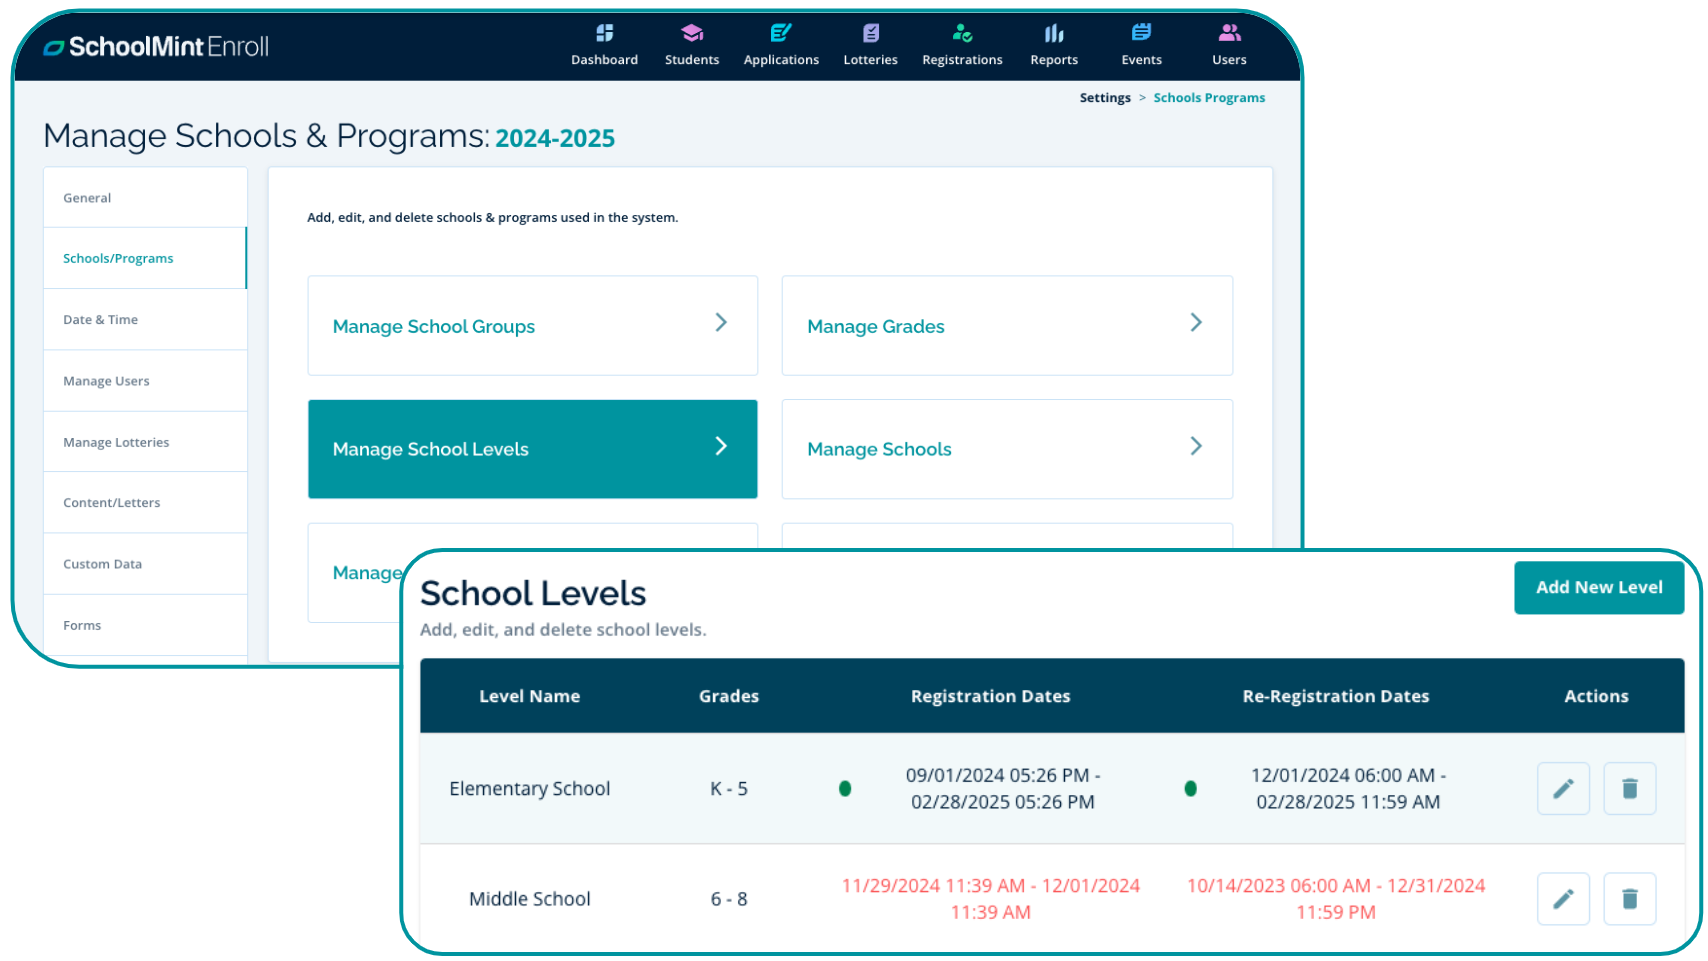Click the Add New Level button
The height and width of the screenshot is (961, 1708).
(1598, 587)
